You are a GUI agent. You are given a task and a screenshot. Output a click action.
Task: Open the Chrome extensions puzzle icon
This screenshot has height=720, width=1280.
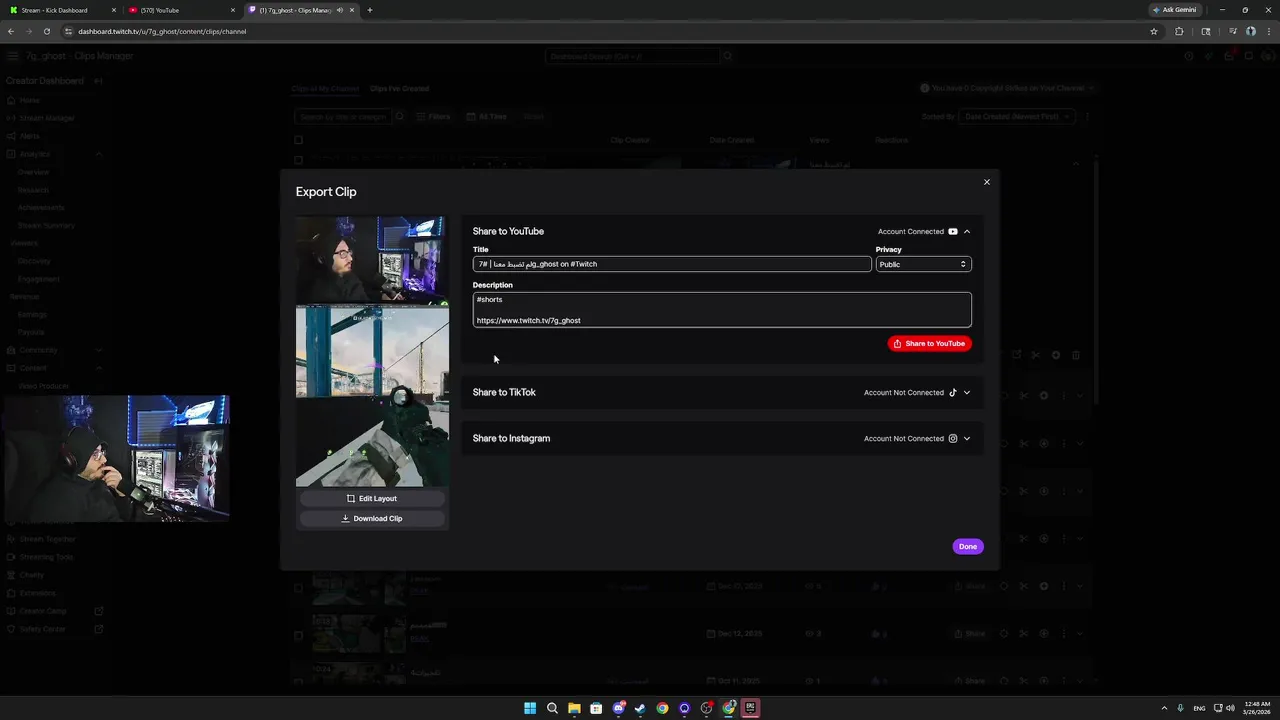(x=1179, y=31)
